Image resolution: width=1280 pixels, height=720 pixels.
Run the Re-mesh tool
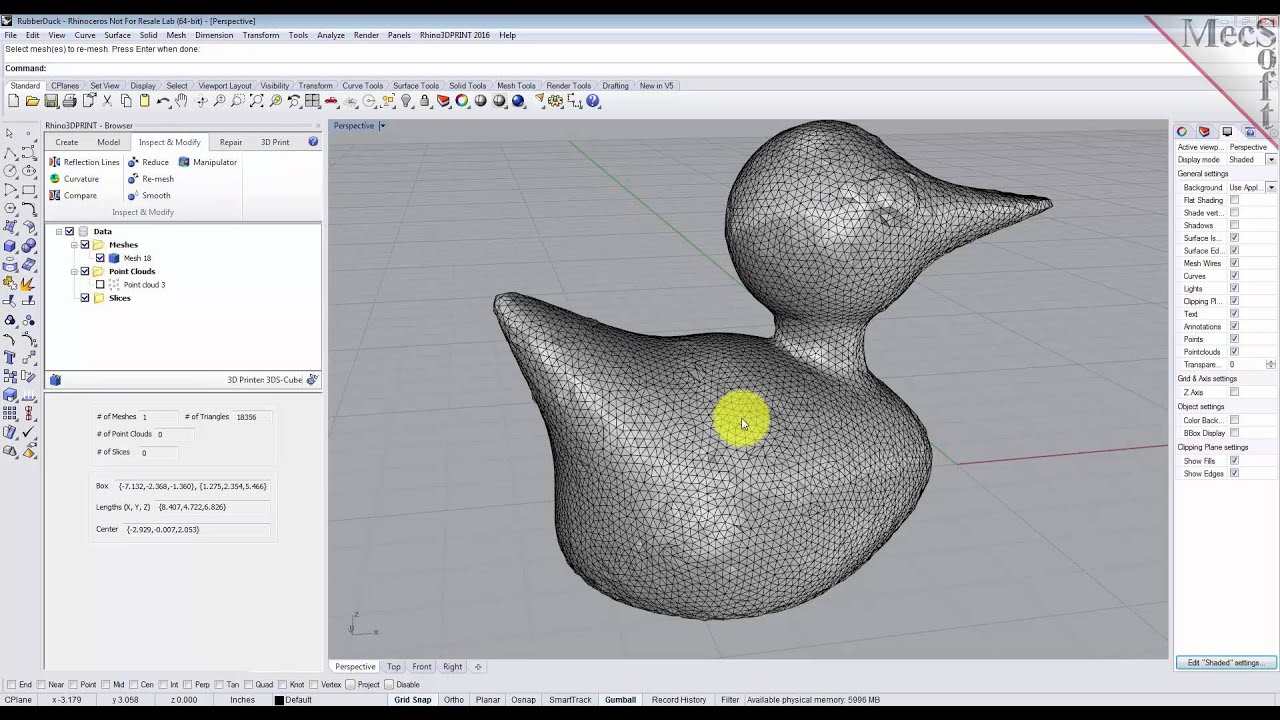(151, 179)
